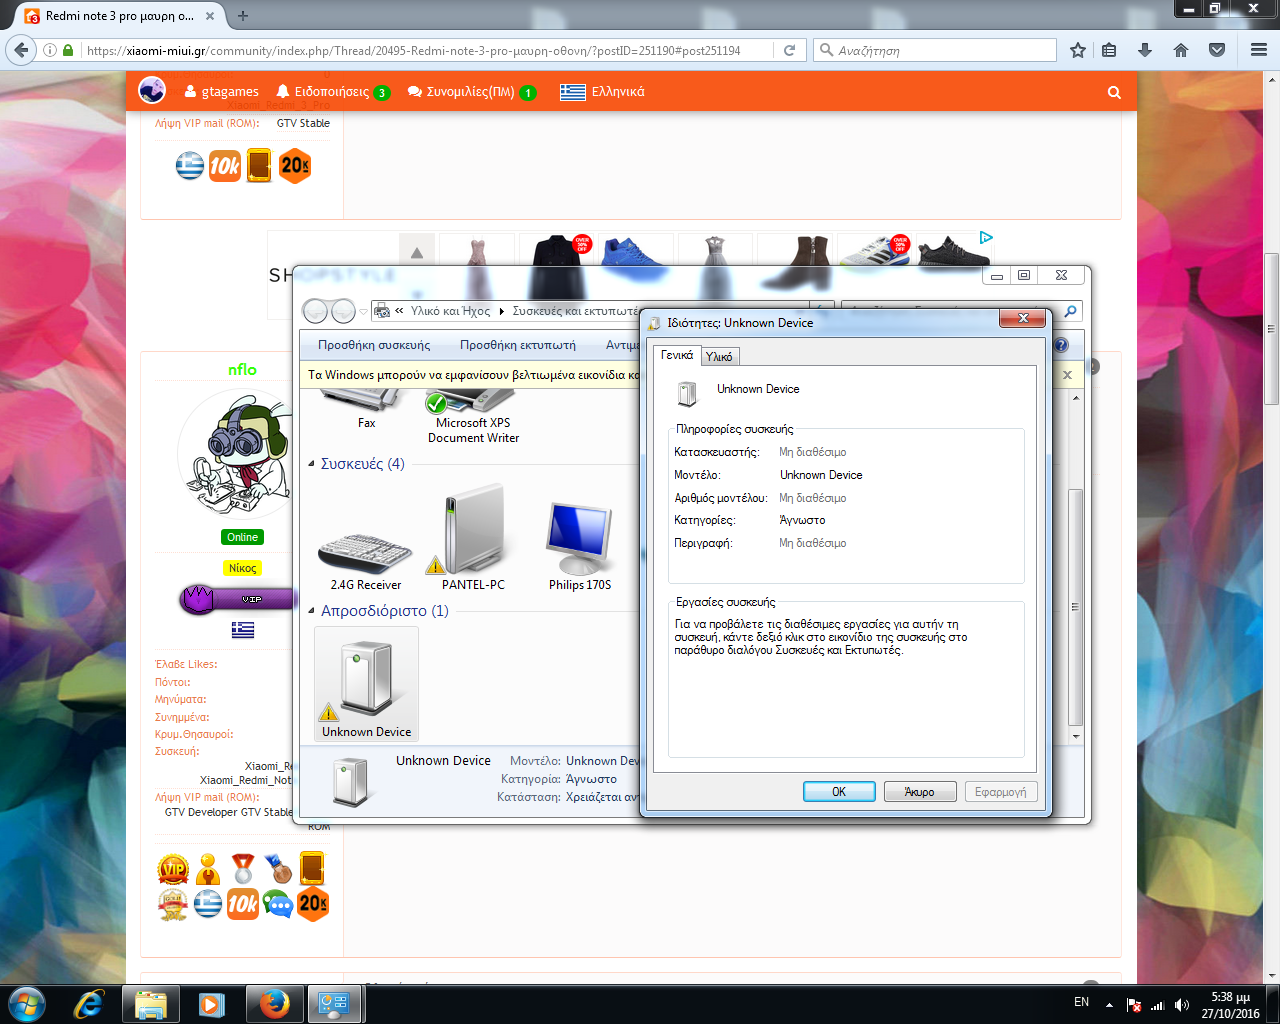Open Ειδοποιήσεις notifications menu
This screenshot has height=1024, width=1280.
point(332,92)
